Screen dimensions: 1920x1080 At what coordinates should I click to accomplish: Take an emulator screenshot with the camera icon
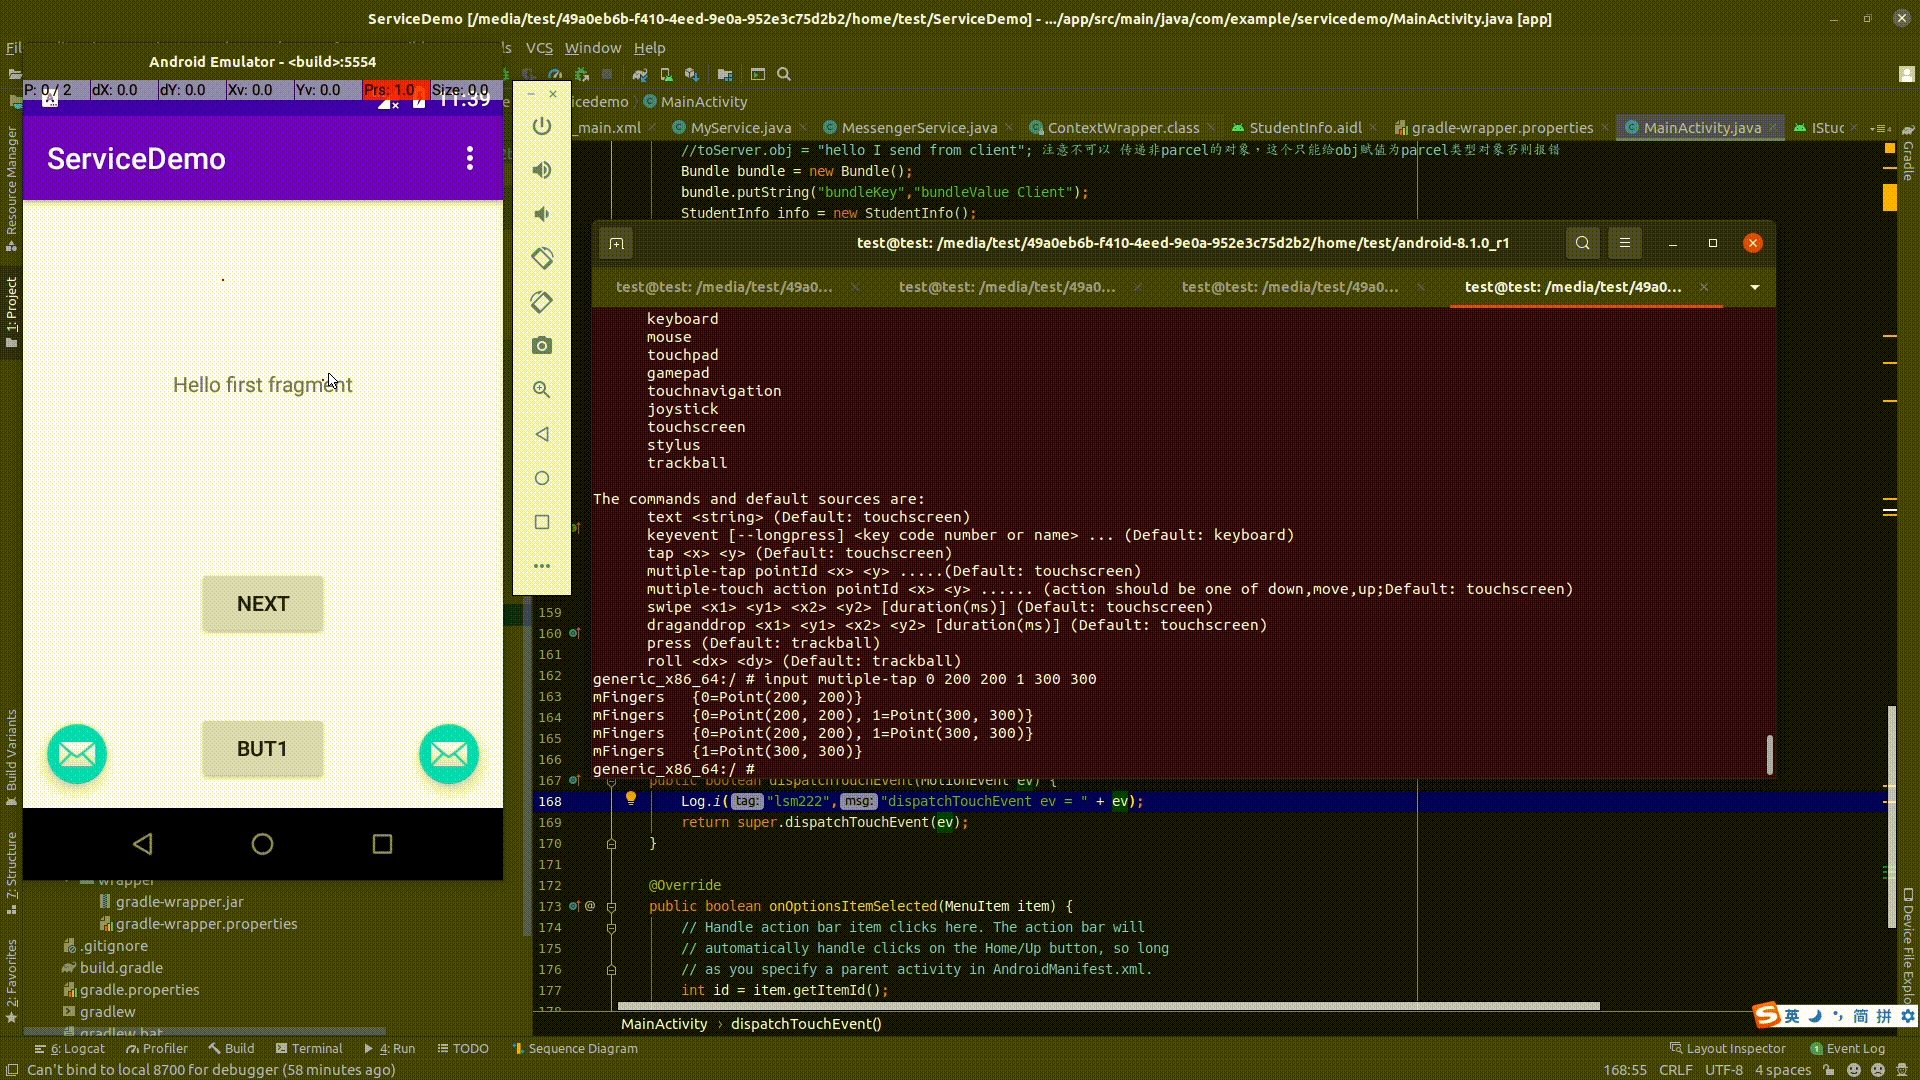541,346
